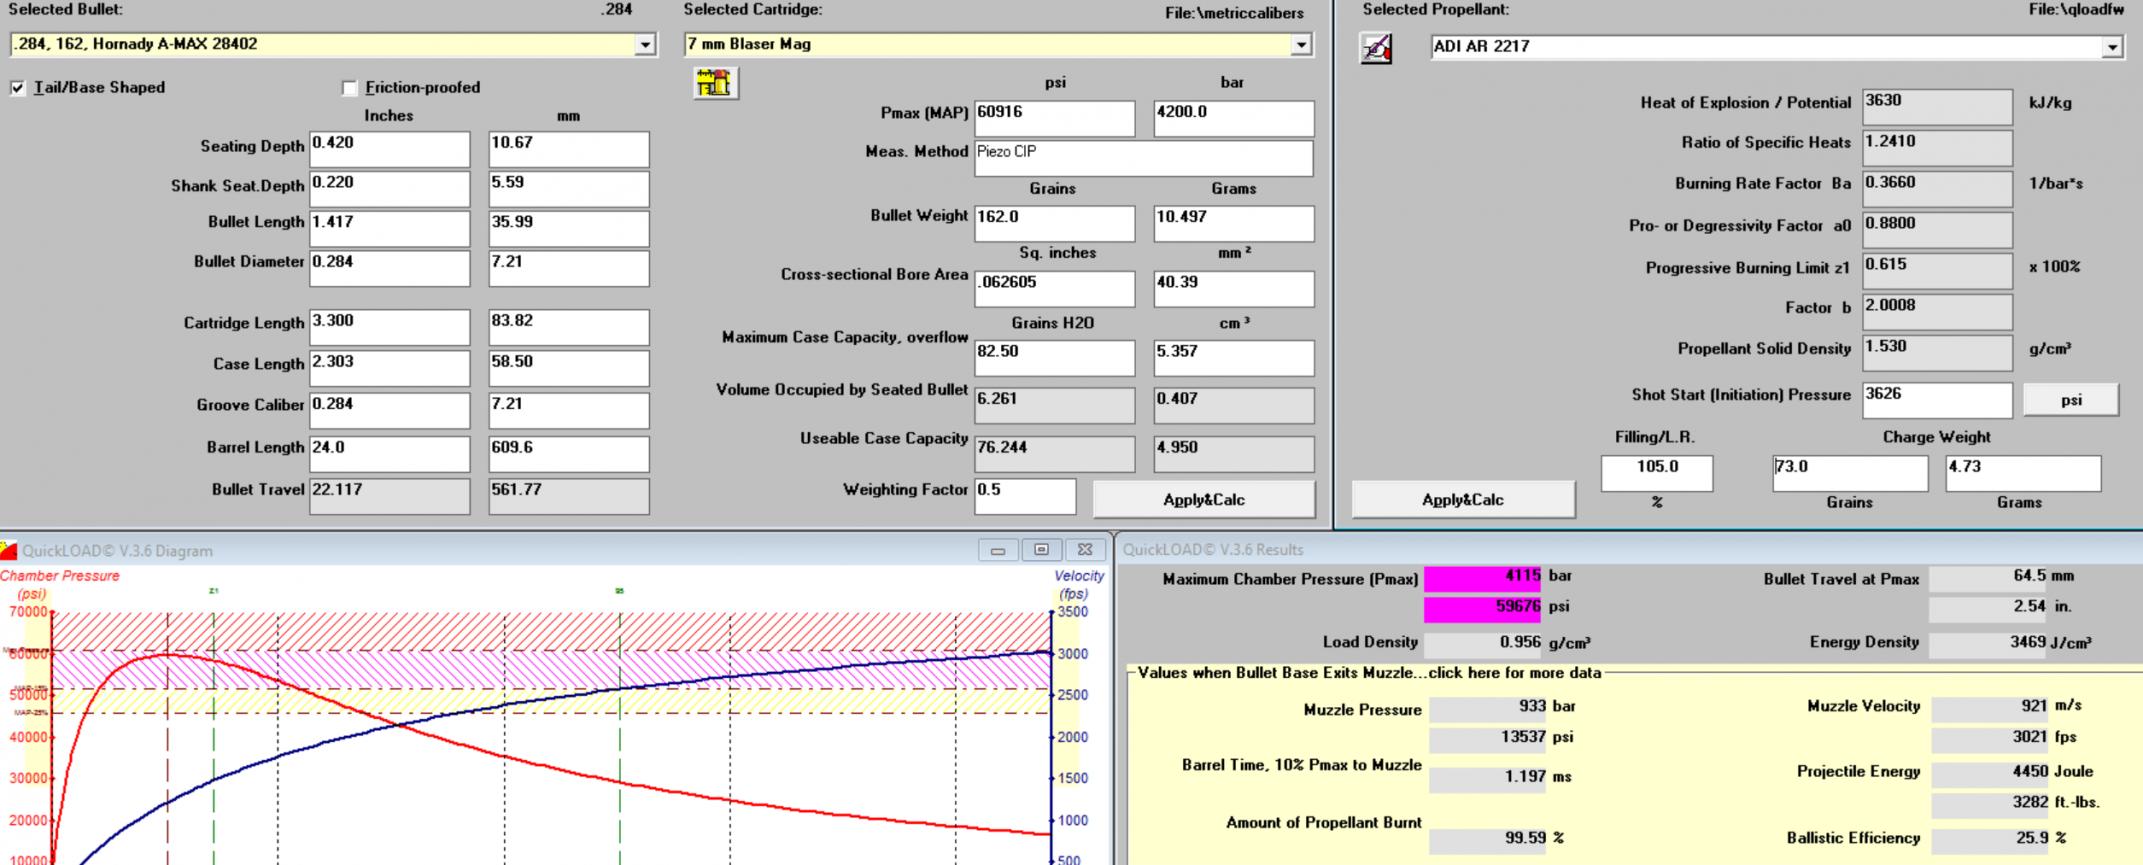Click the Burning Rate Factor Ba value
The width and height of the screenshot is (2143, 865).
(1937, 189)
